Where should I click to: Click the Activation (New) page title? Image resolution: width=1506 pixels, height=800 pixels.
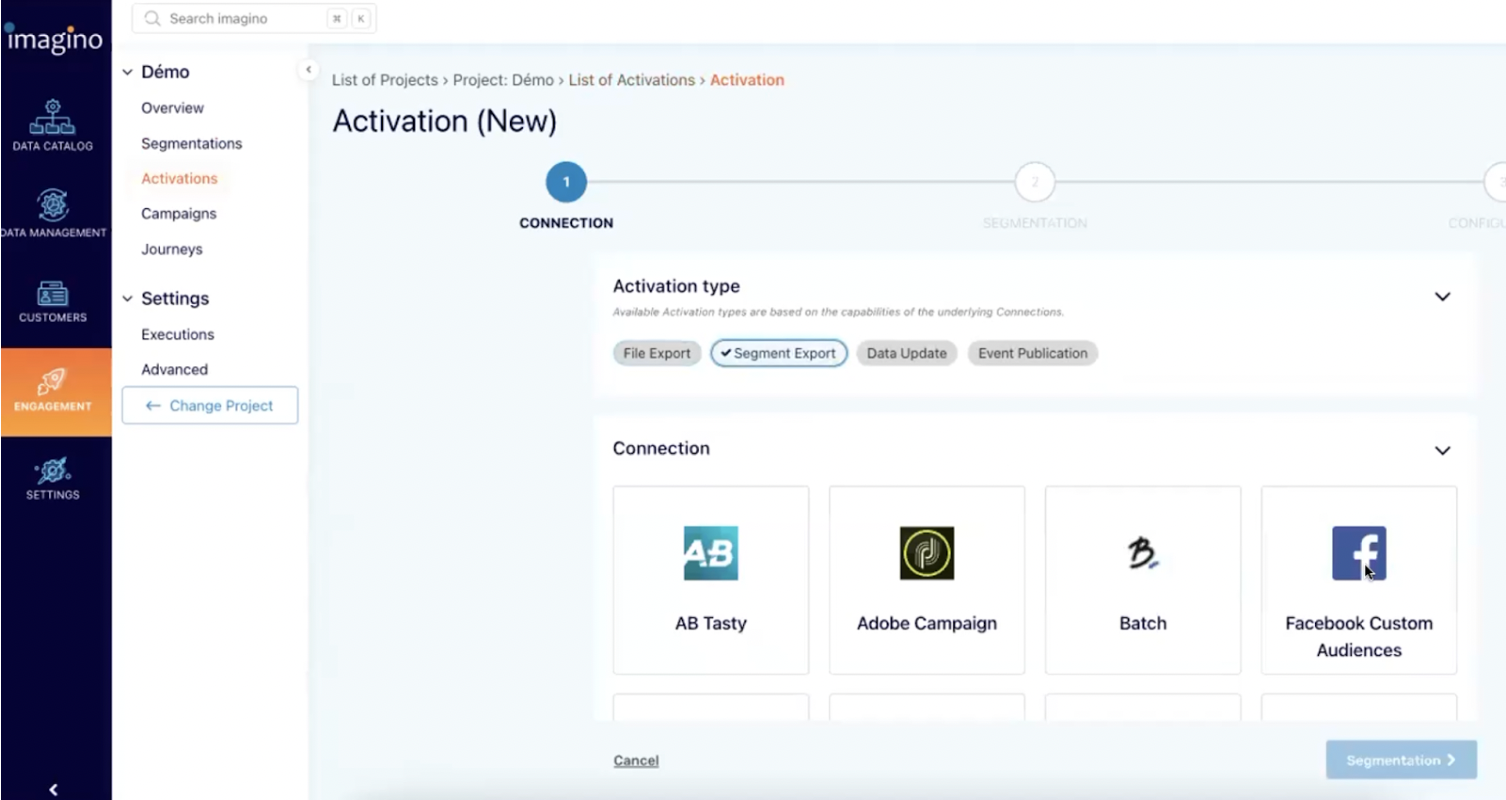444,121
